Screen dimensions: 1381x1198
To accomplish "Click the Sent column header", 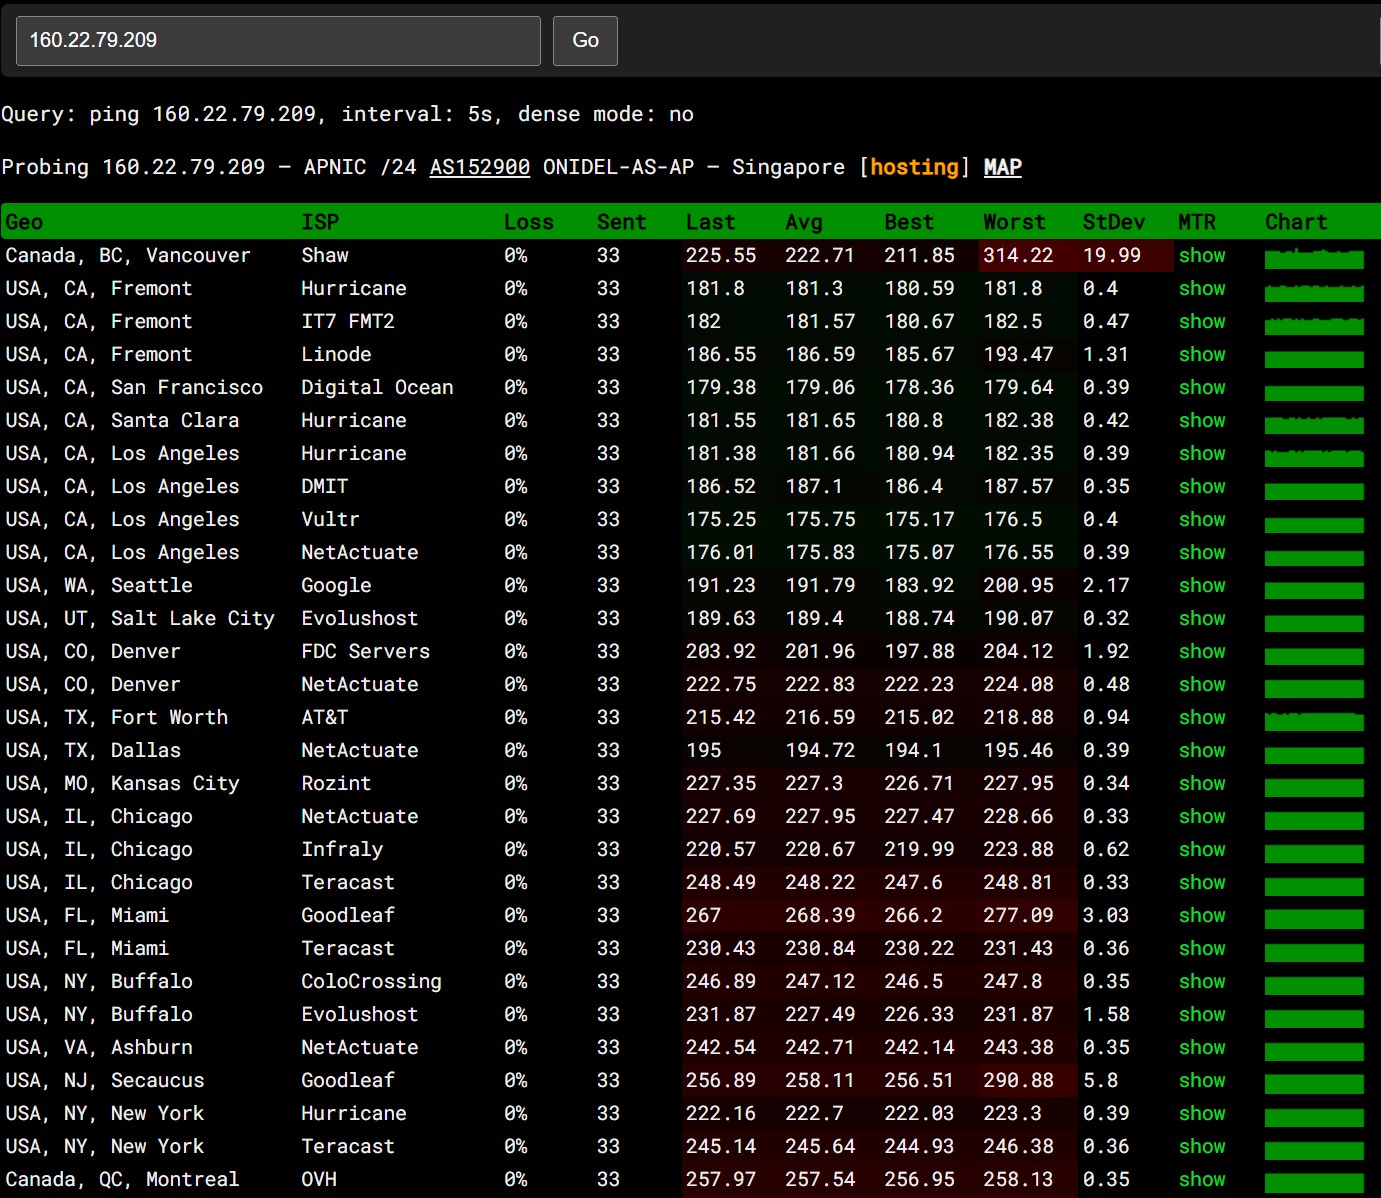I will pos(622,222).
